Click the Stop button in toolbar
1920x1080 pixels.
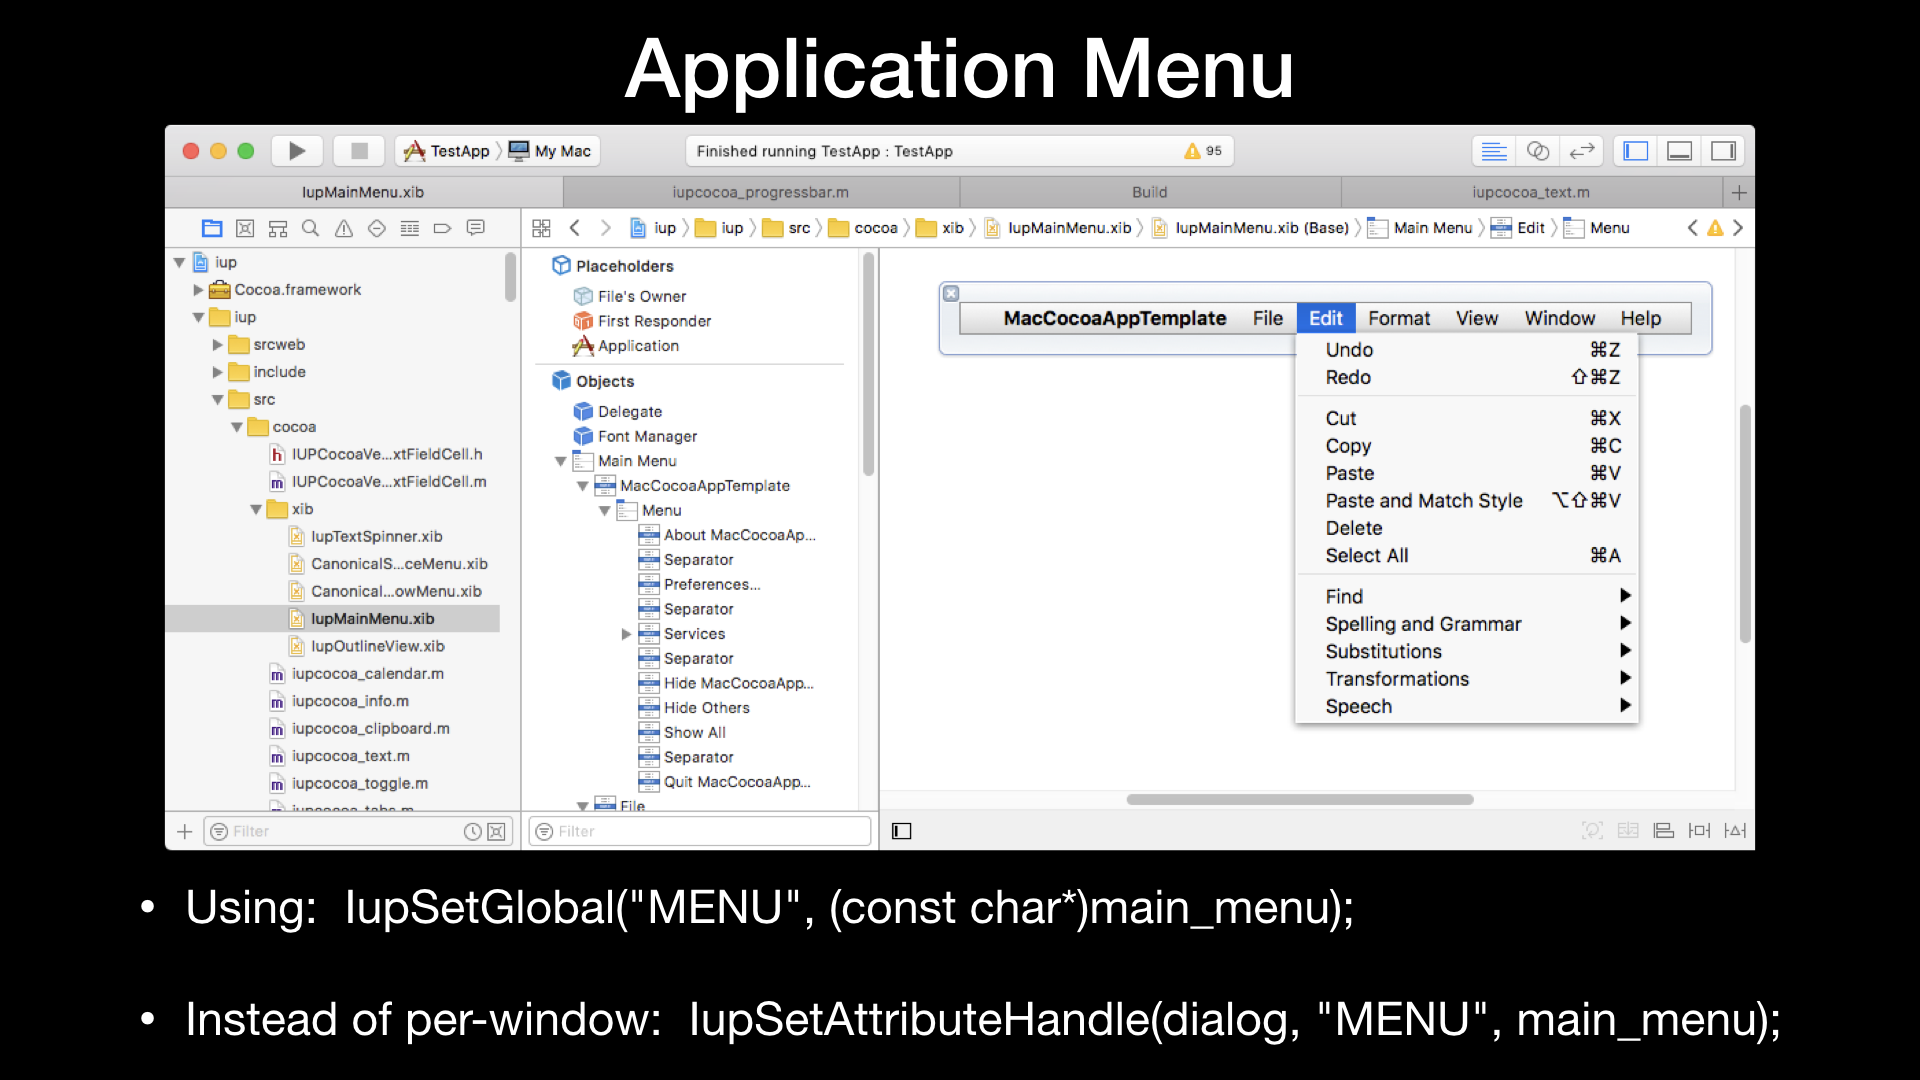359,151
